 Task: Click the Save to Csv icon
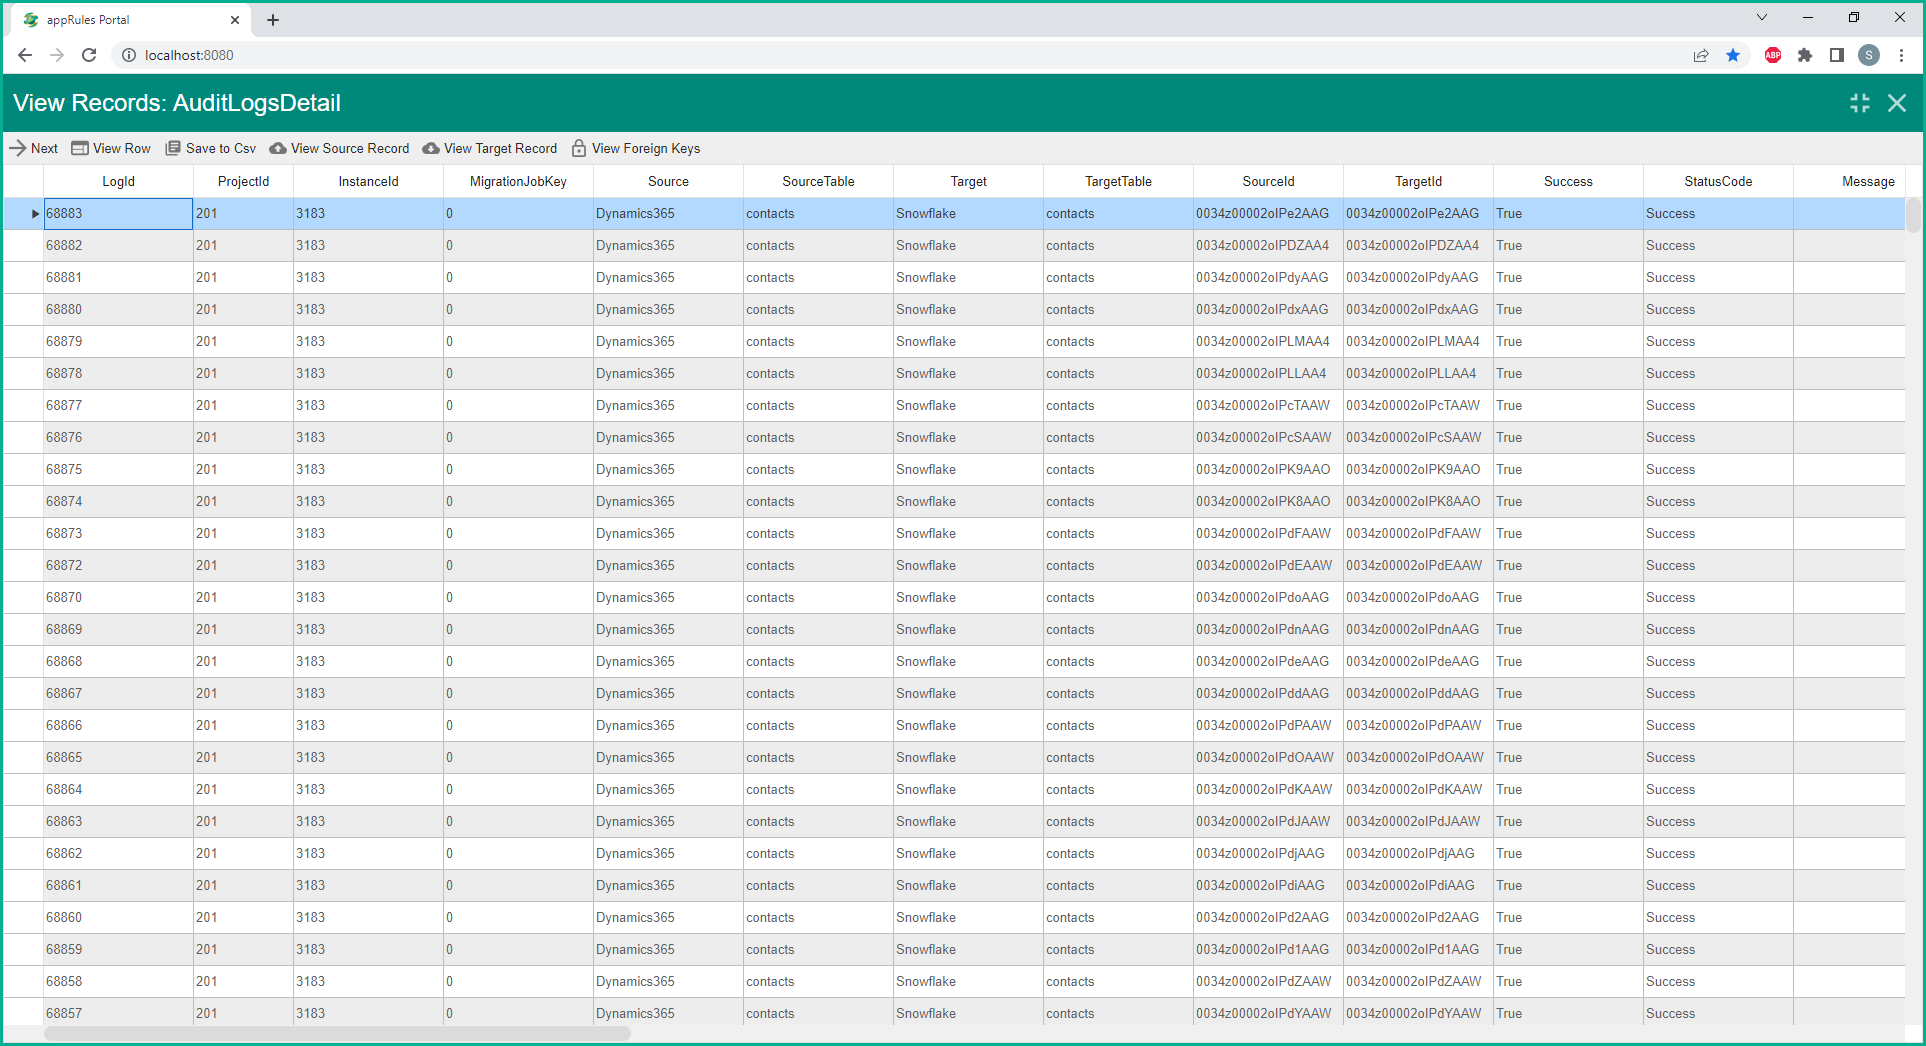tap(173, 148)
